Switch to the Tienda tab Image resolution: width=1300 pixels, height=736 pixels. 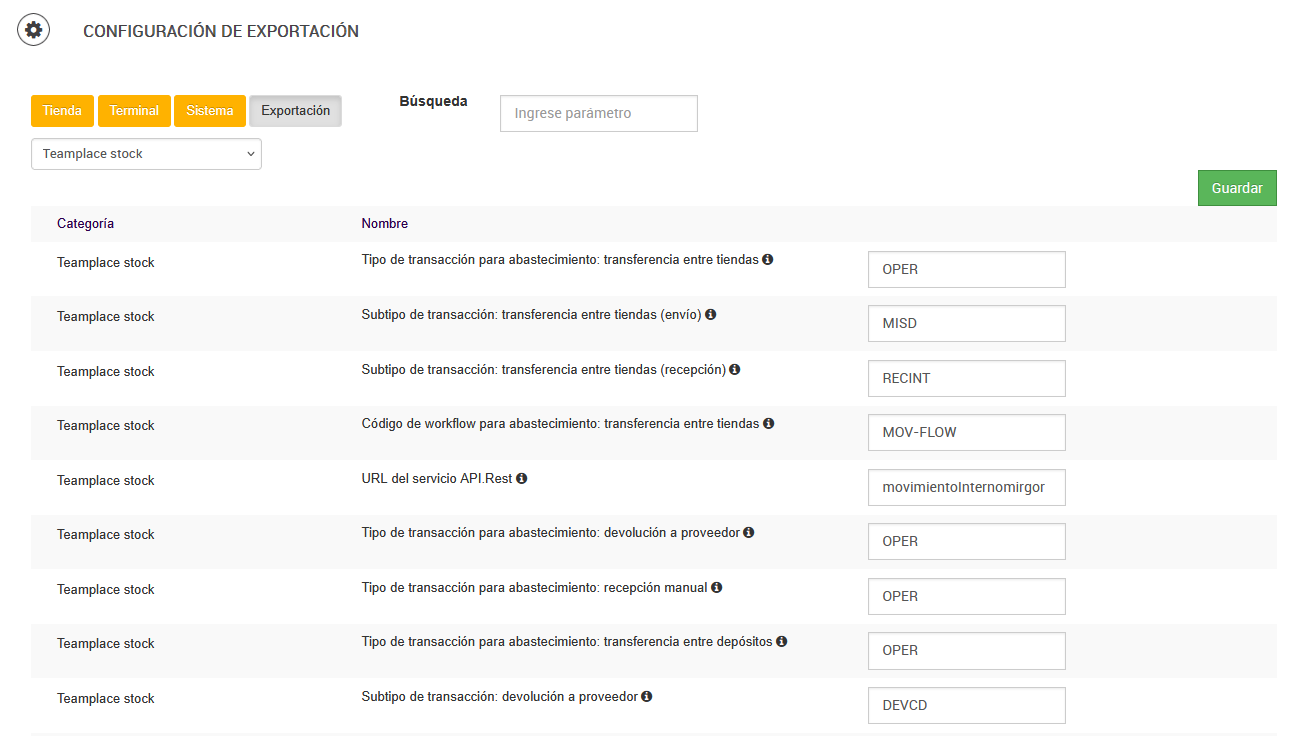(63, 111)
